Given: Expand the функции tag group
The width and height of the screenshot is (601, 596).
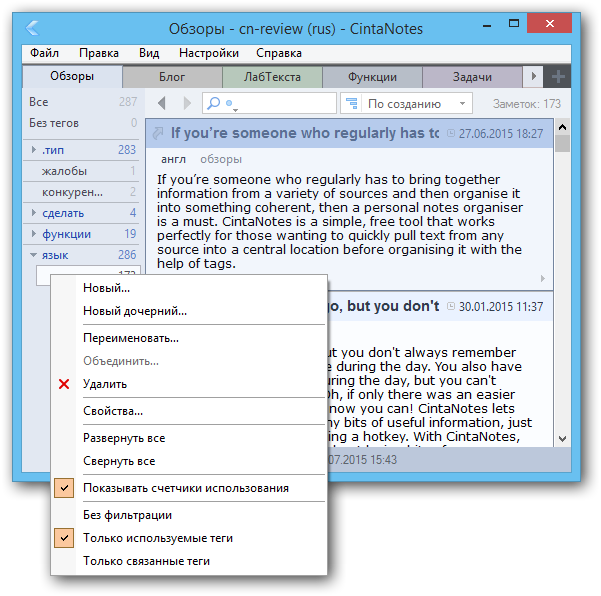Looking at the screenshot, I should tap(34, 234).
